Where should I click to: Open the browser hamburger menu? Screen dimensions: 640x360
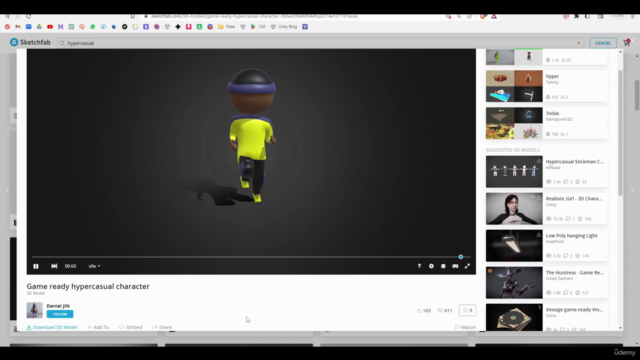coord(632,16)
